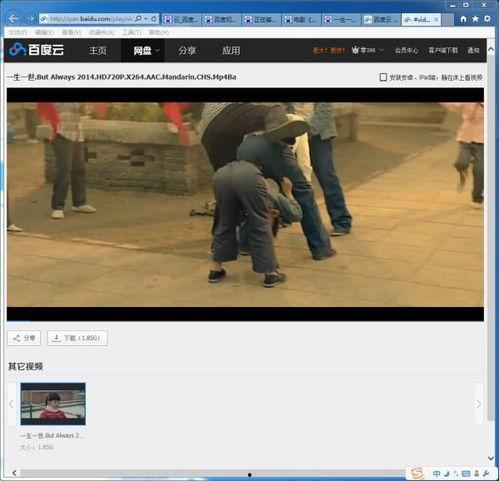Open the address bar dropdown arrow
The height and width of the screenshot is (481, 499).
[146, 19]
